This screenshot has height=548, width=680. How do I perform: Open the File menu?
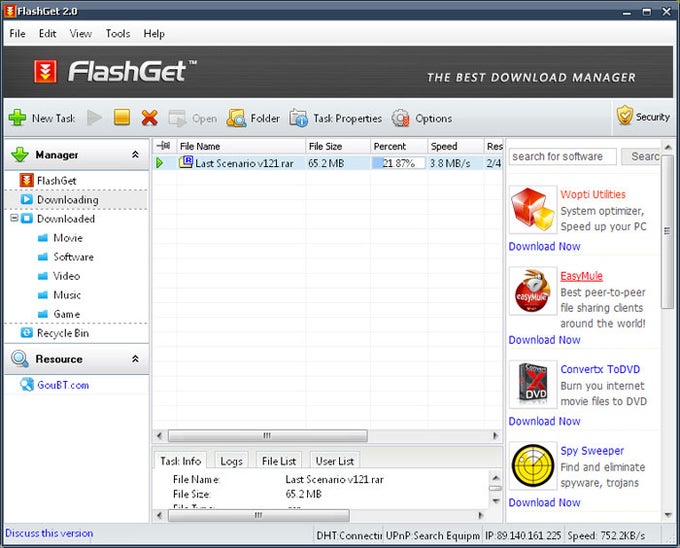pos(17,33)
